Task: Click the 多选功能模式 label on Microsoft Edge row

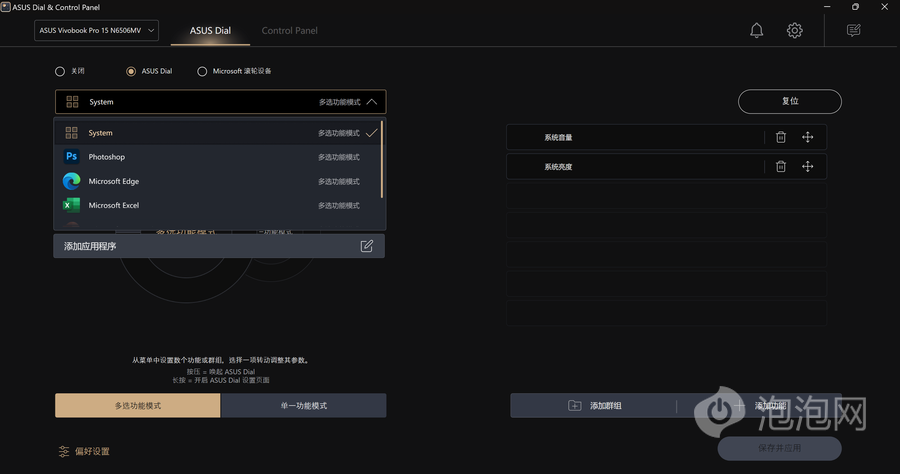Action: pyautogui.click(x=339, y=181)
